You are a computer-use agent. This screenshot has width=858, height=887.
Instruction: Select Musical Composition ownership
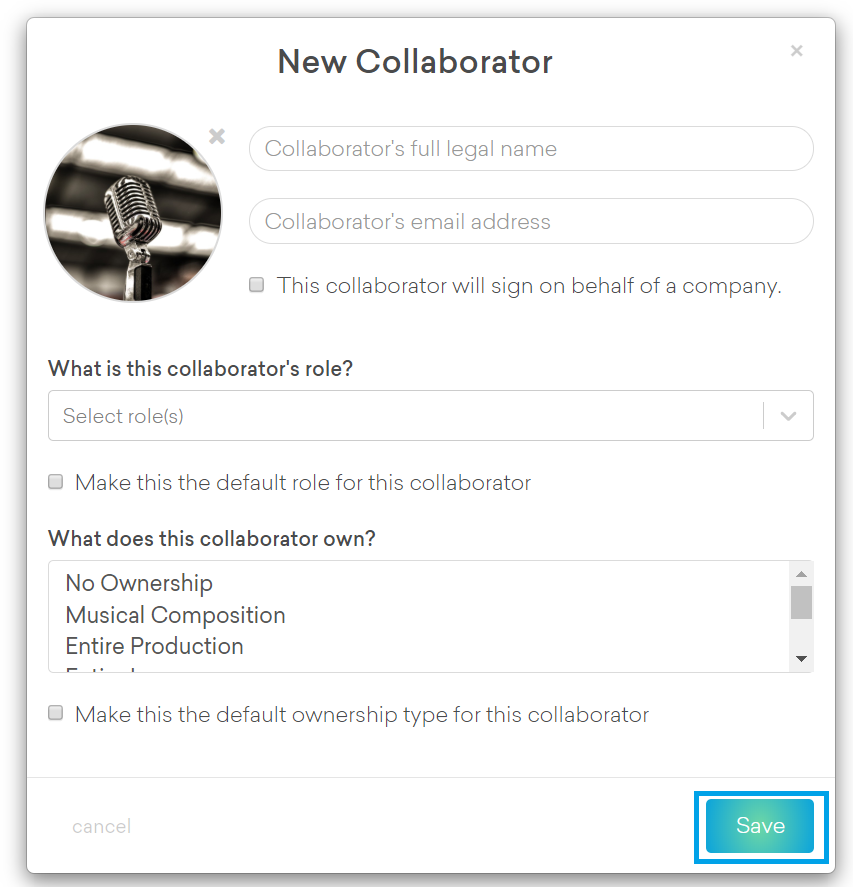point(175,615)
